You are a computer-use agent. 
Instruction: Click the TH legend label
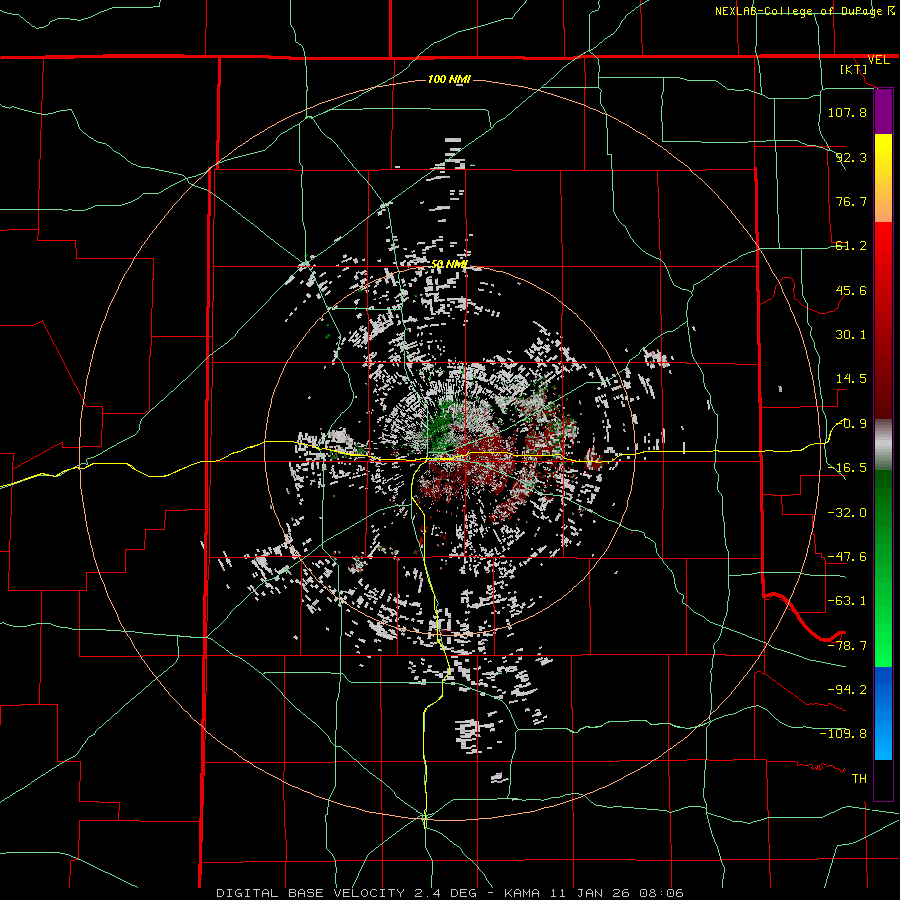coord(859,778)
